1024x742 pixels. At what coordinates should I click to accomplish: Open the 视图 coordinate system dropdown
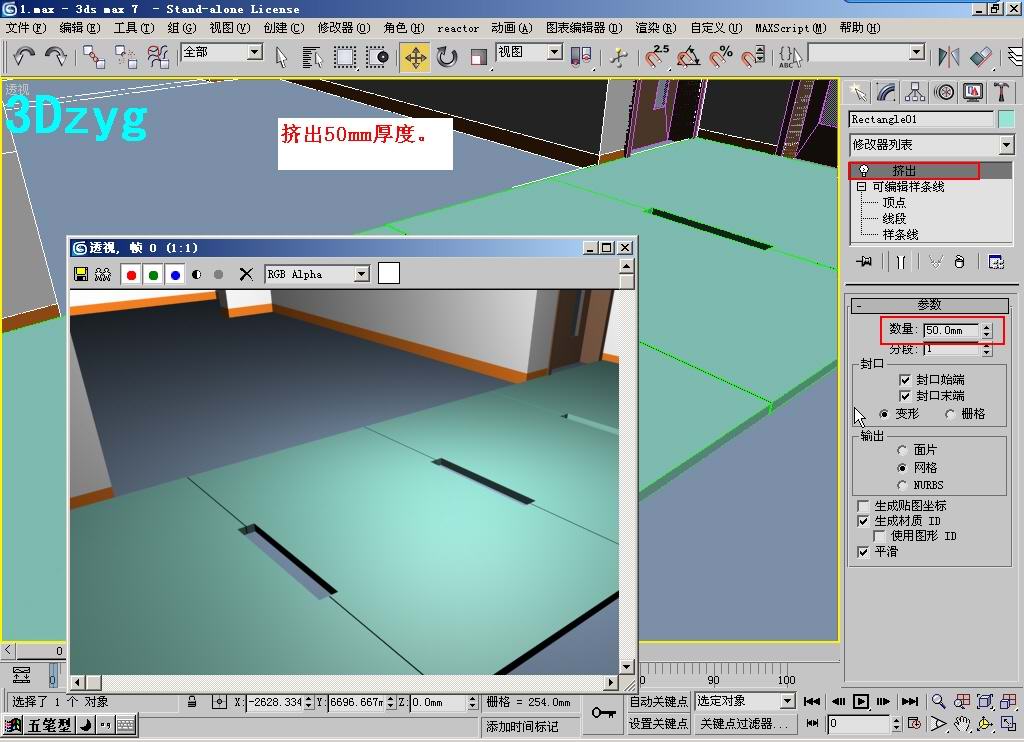tap(555, 52)
